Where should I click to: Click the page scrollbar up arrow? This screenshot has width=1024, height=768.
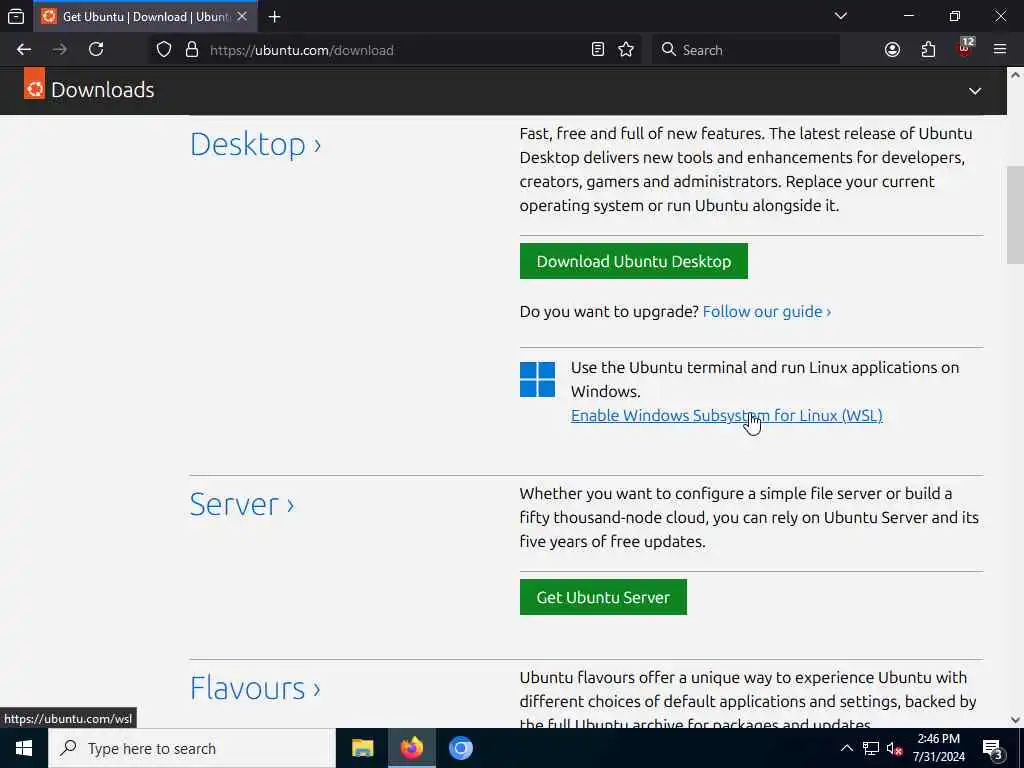tap(1015, 75)
